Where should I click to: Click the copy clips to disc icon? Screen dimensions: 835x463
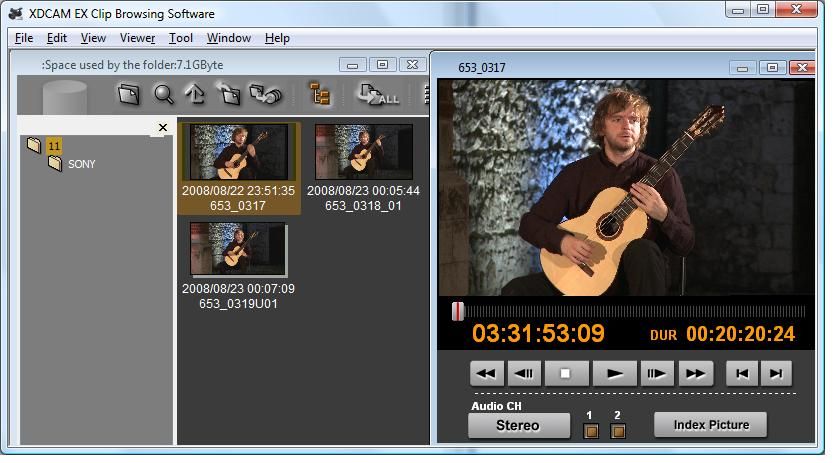pyautogui.click(x=265, y=94)
